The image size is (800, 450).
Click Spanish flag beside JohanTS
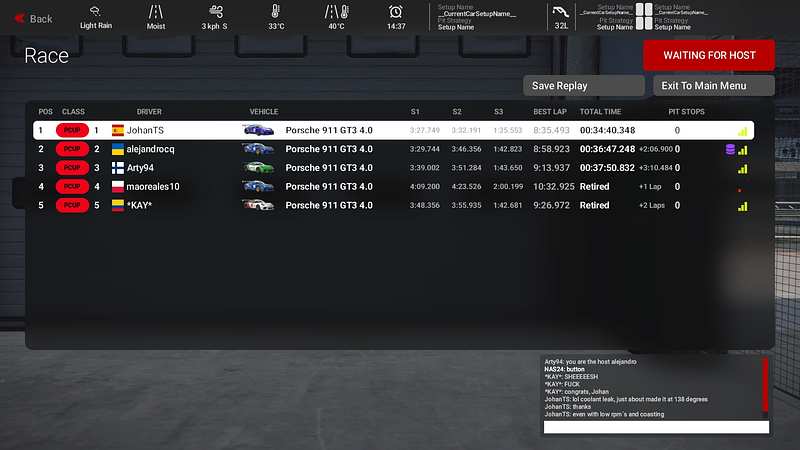(x=118, y=130)
